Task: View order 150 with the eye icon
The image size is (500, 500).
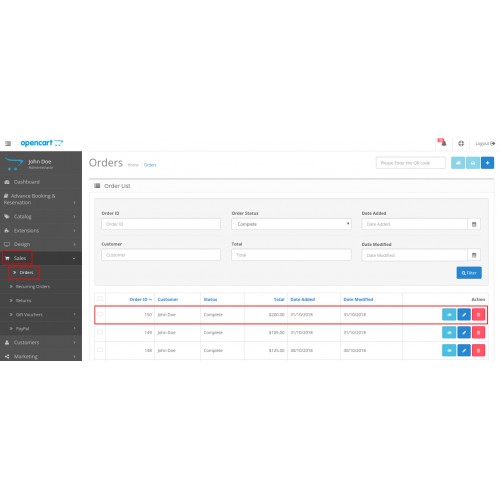Action: click(x=449, y=315)
